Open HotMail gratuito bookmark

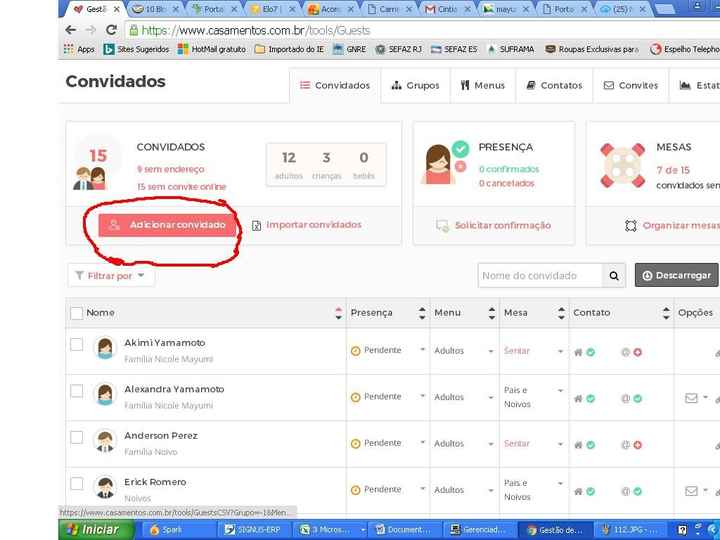(212, 49)
